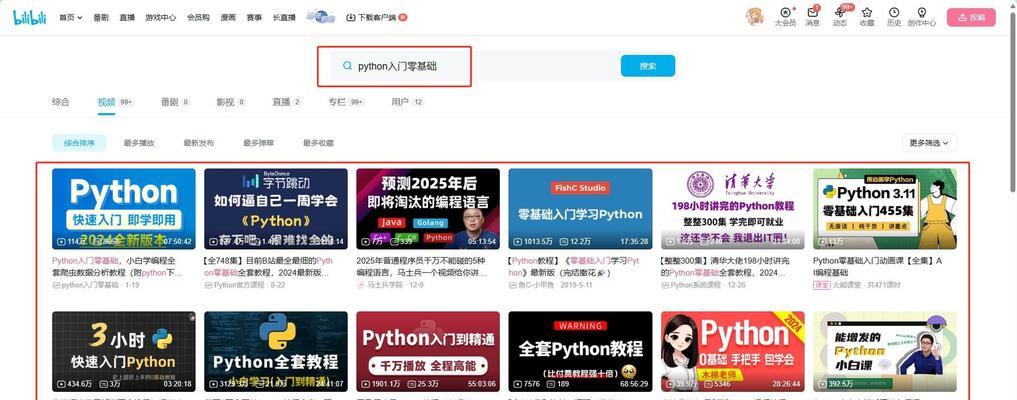Open 漫画 in top navigation

228,18
